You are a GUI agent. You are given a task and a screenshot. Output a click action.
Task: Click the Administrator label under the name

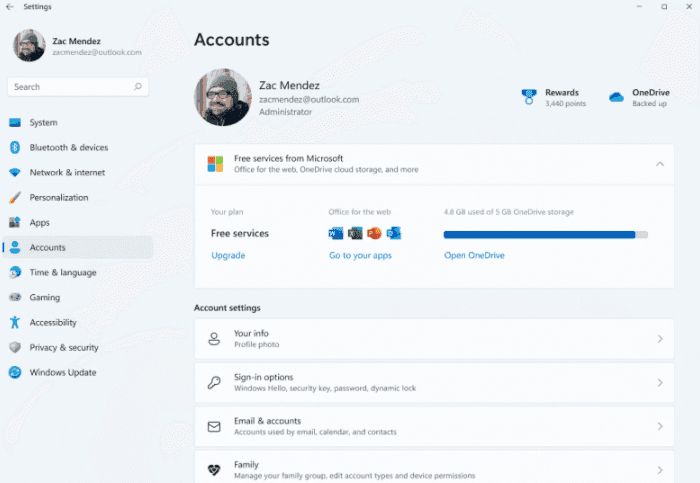click(285, 112)
